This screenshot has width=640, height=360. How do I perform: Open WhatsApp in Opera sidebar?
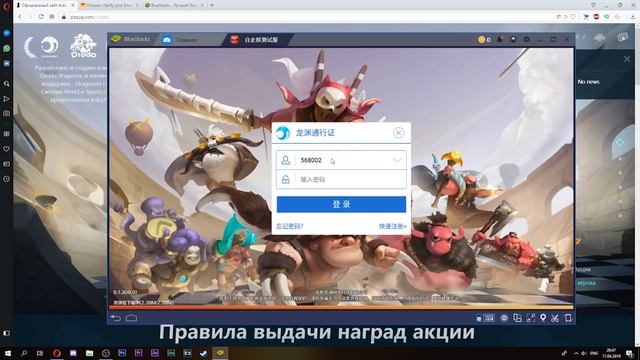[7, 48]
